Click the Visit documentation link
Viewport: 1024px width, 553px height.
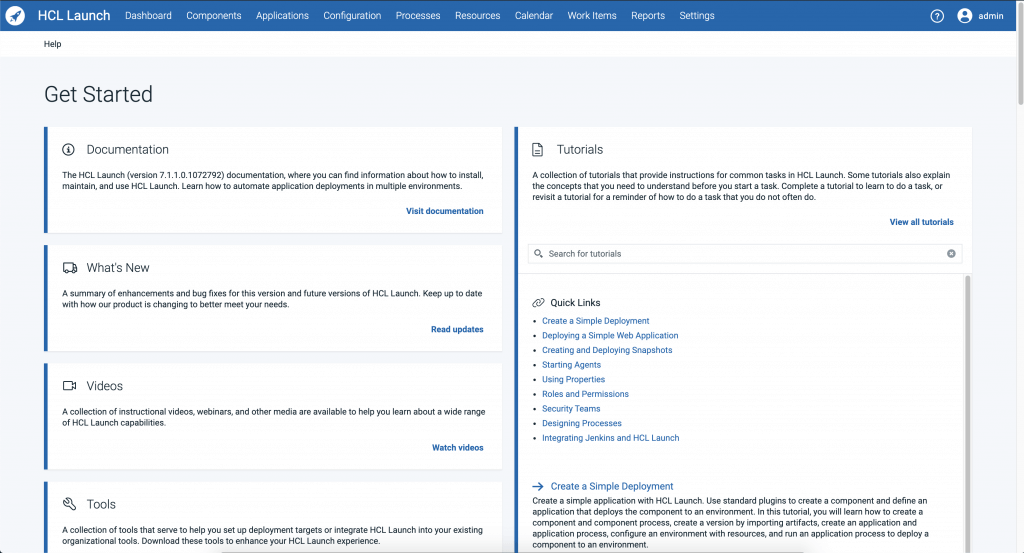tap(444, 211)
